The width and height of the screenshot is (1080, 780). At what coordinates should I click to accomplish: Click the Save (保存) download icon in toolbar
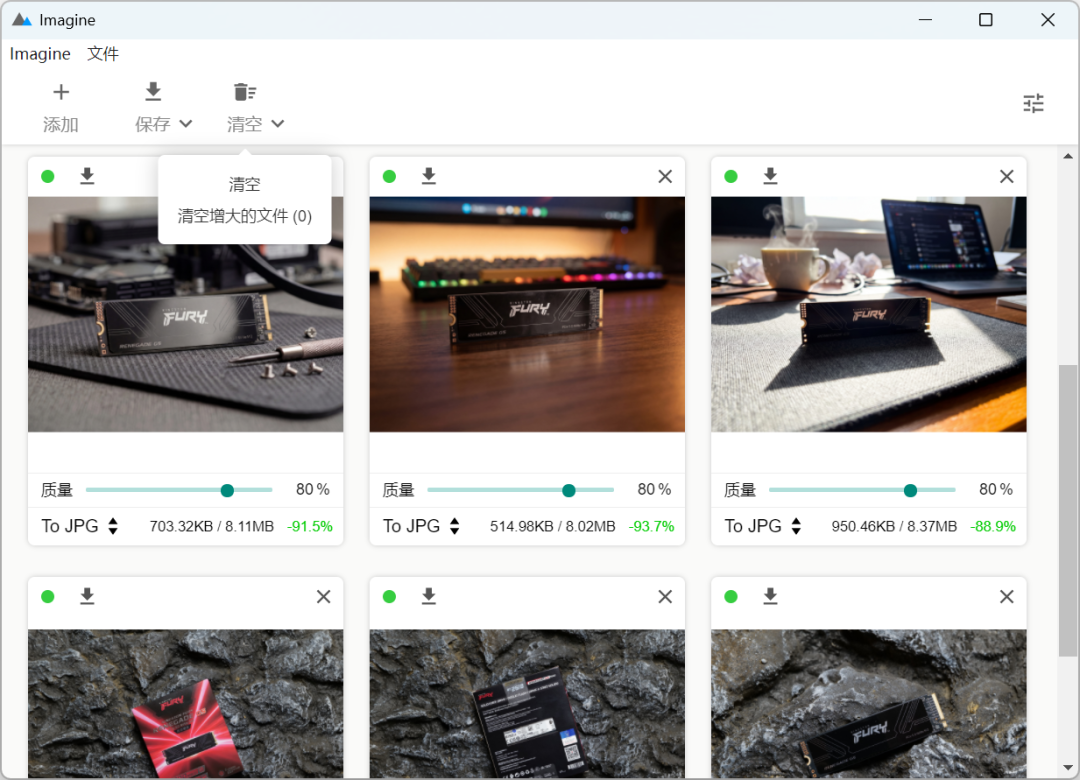coord(153,92)
